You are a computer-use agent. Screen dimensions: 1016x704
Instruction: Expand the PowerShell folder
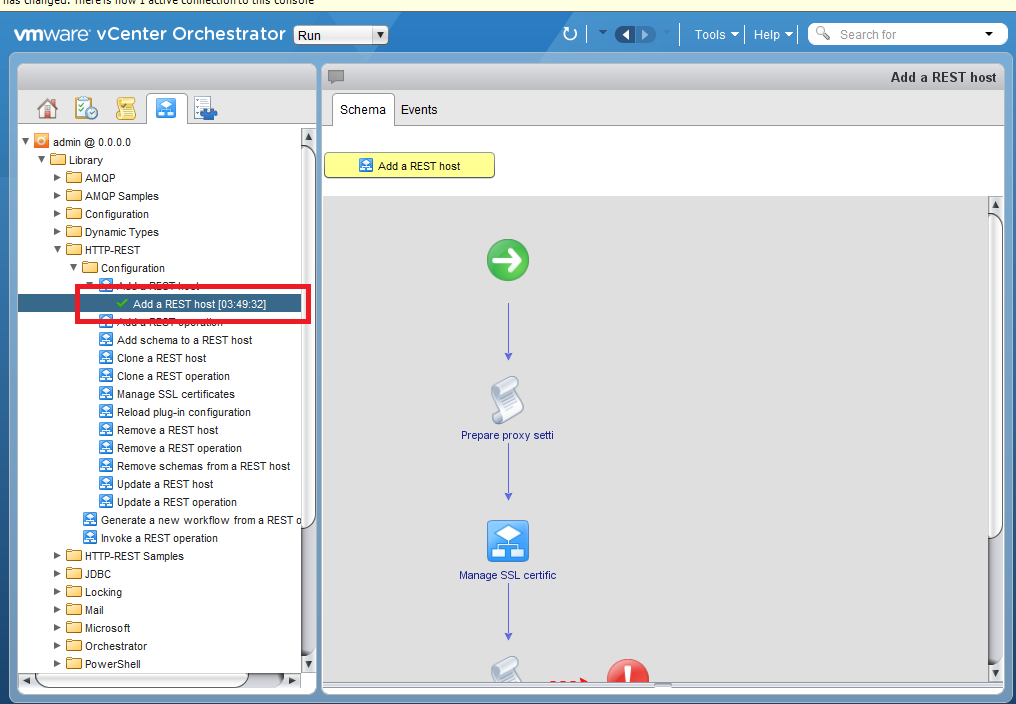tap(57, 663)
